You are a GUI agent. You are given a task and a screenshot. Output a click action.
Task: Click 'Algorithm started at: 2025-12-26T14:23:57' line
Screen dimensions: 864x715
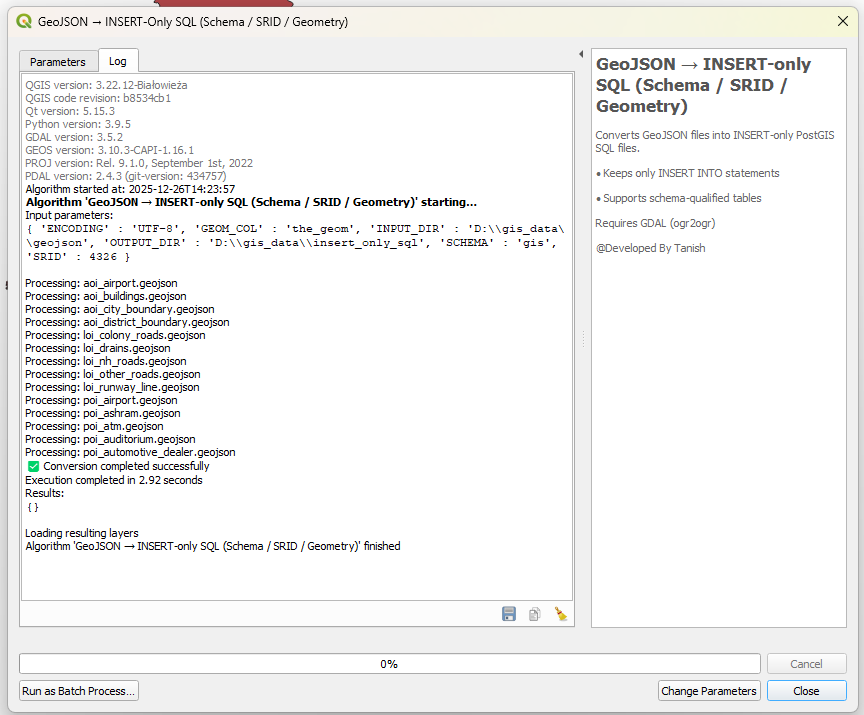130,189
